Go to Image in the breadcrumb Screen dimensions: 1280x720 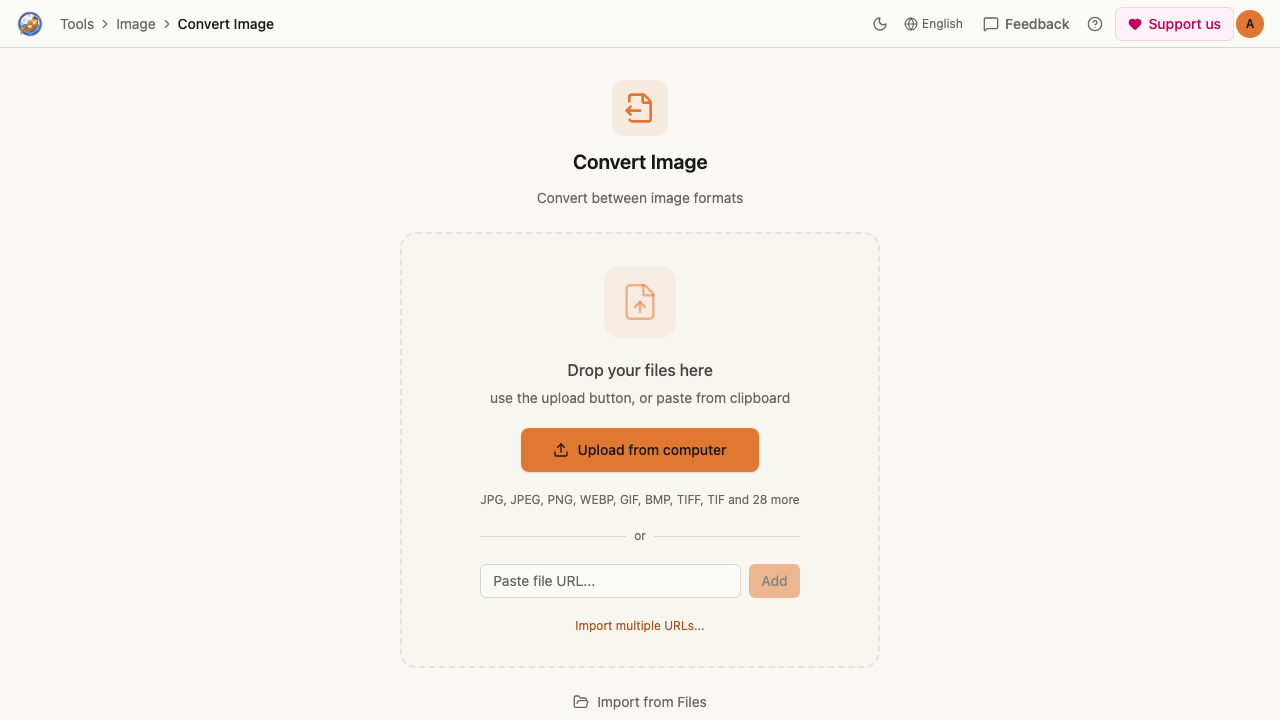(x=136, y=24)
